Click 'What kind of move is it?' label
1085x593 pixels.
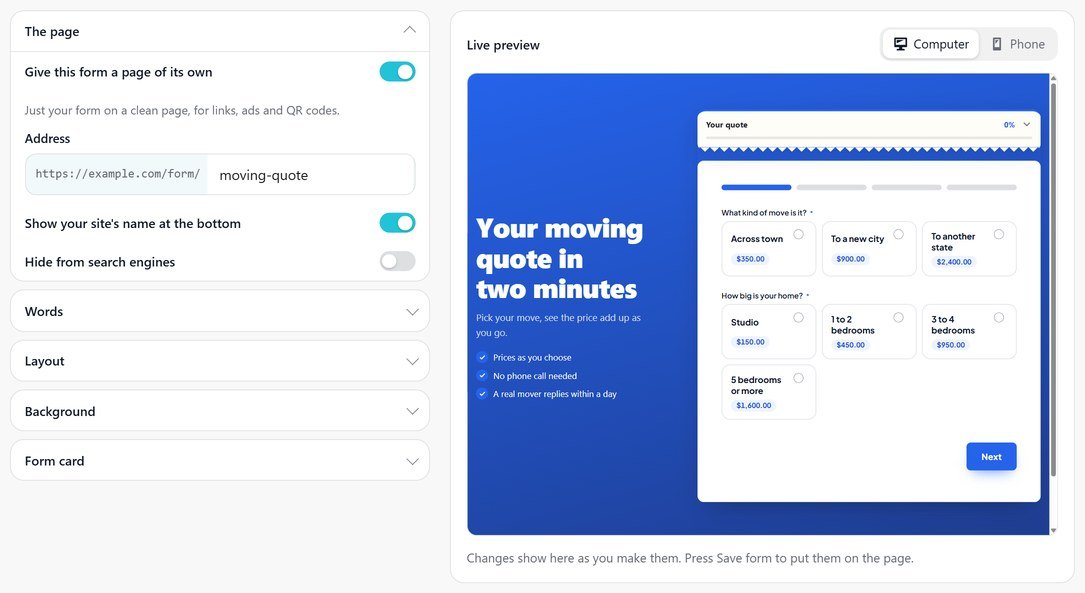point(763,212)
